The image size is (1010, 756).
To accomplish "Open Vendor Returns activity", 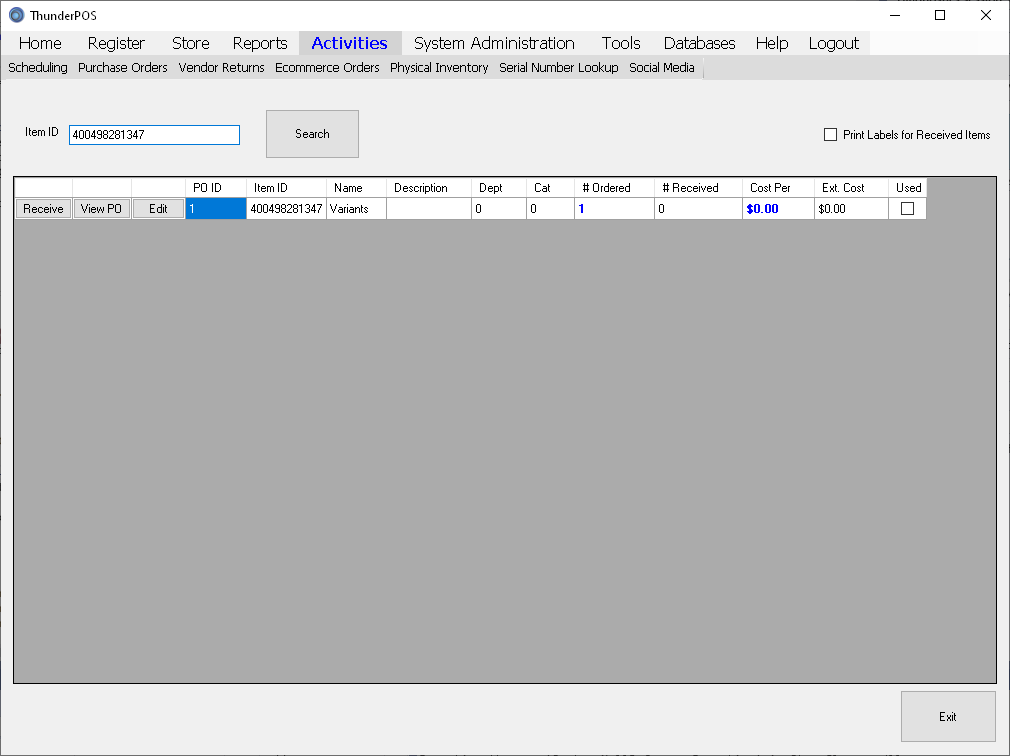I will 221,68.
